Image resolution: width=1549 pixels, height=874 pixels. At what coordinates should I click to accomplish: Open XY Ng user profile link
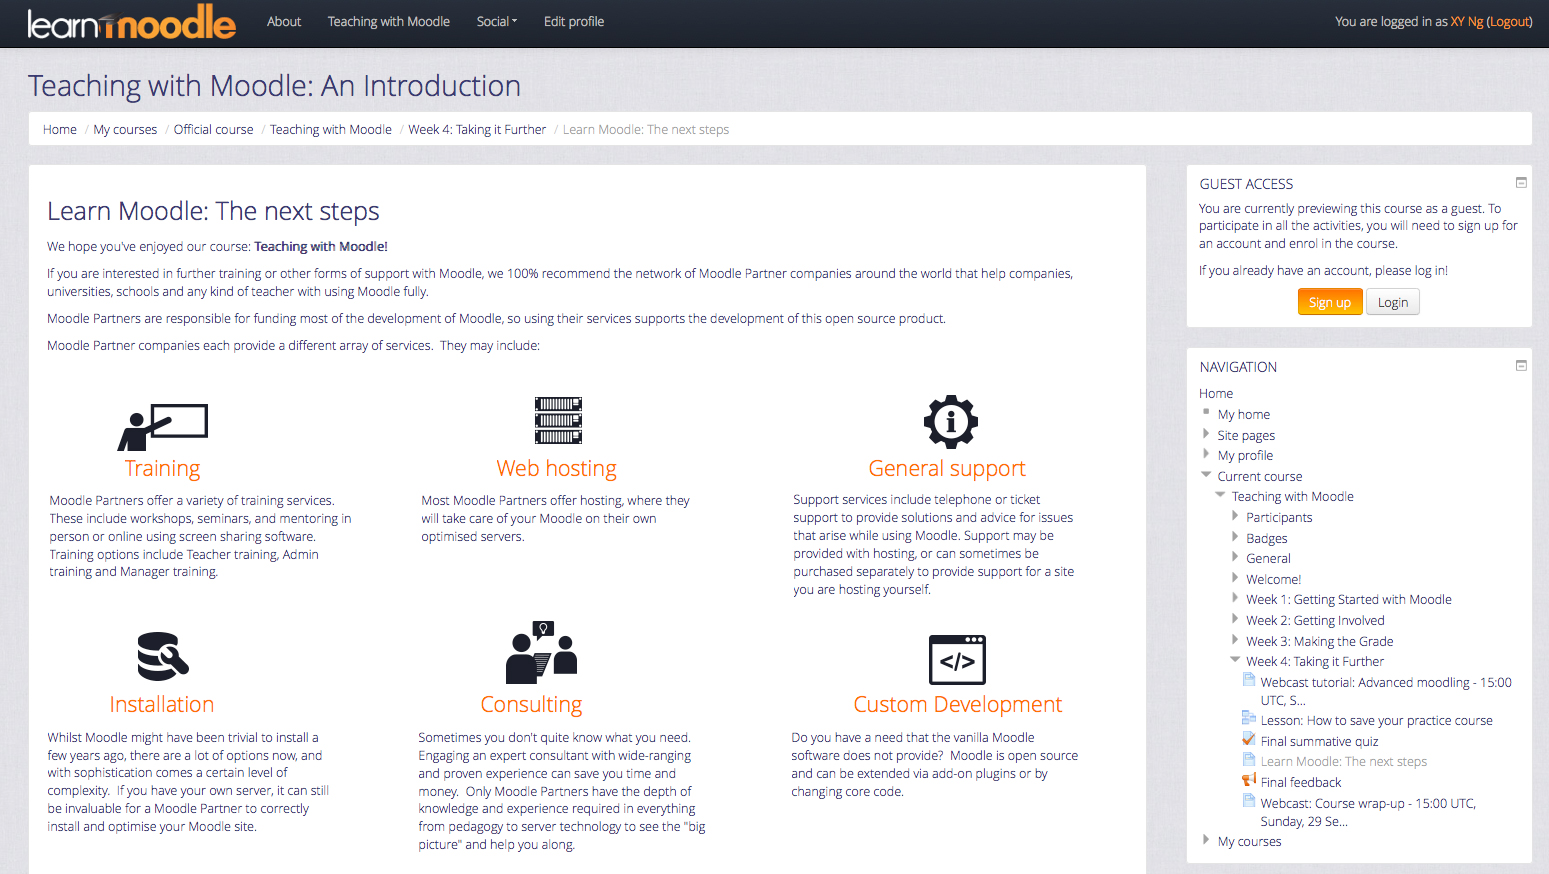pos(1467,21)
